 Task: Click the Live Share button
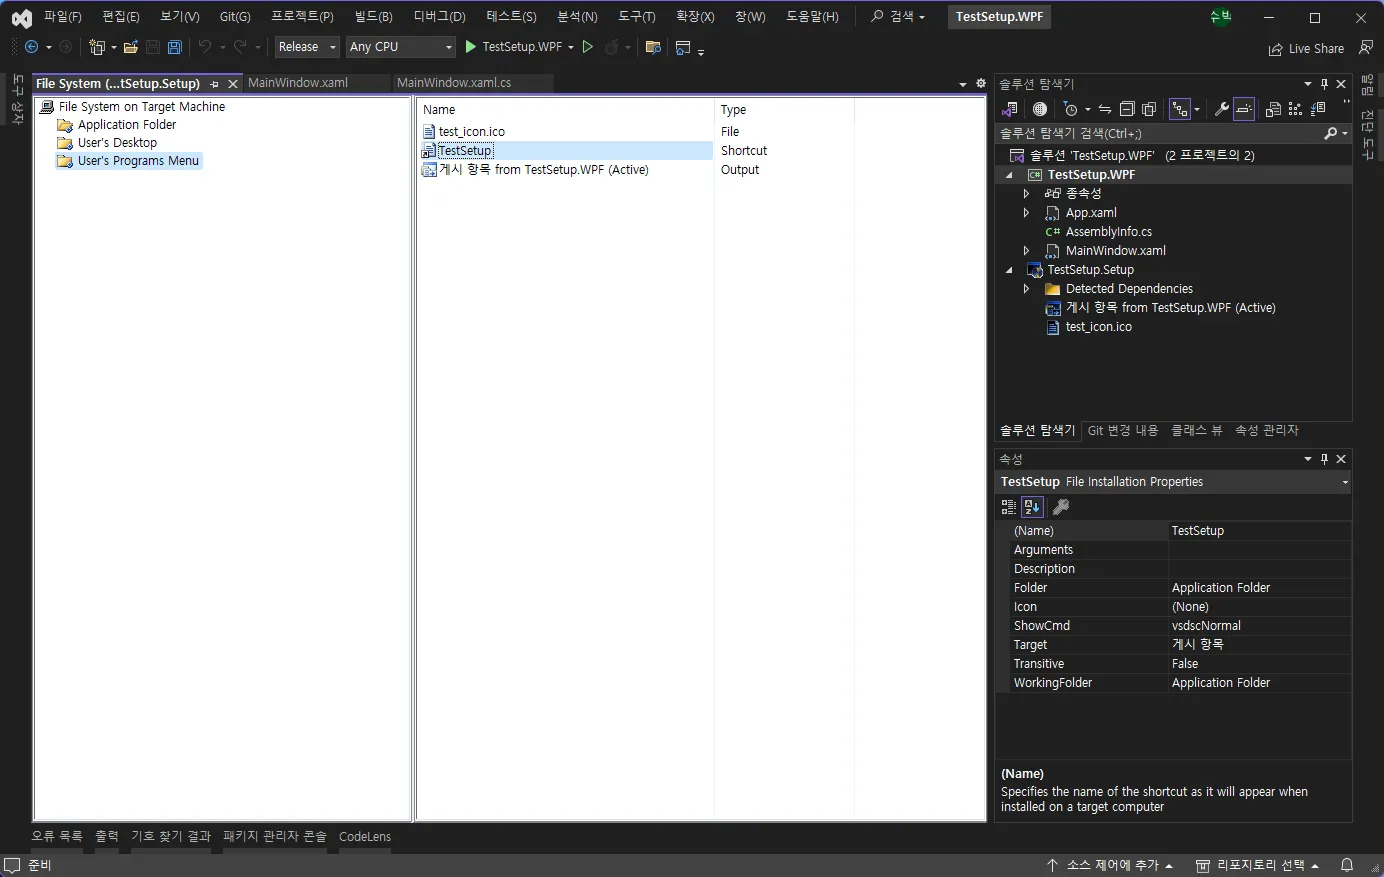pyautogui.click(x=1306, y=49)
